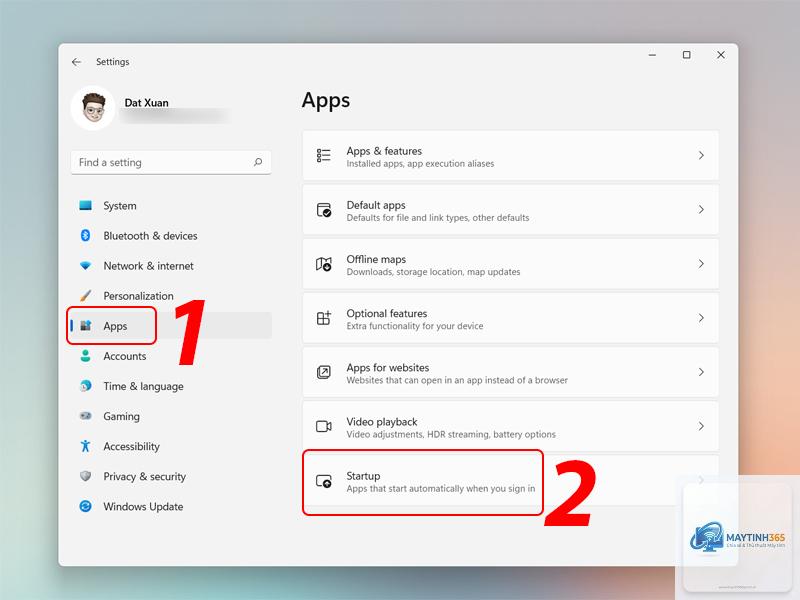Expand Apps & features chevron
Viewport: 800px width, 600px height.
point(701,156)
